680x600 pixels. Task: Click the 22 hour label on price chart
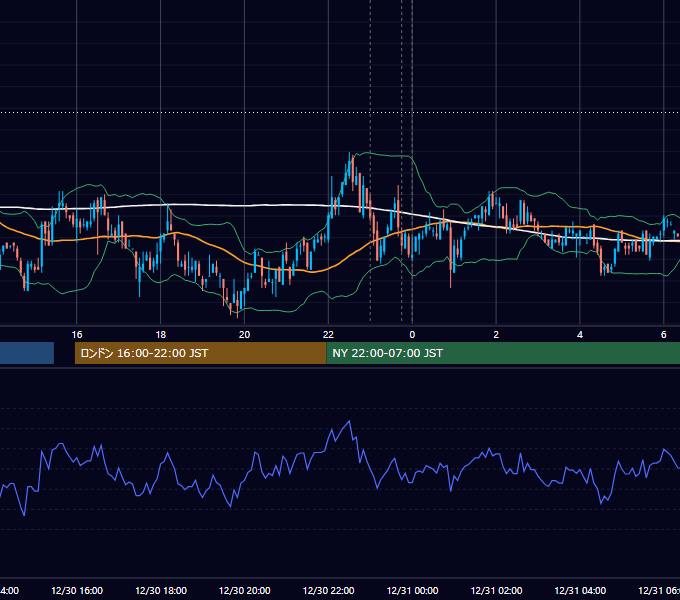tap(328, 335)
